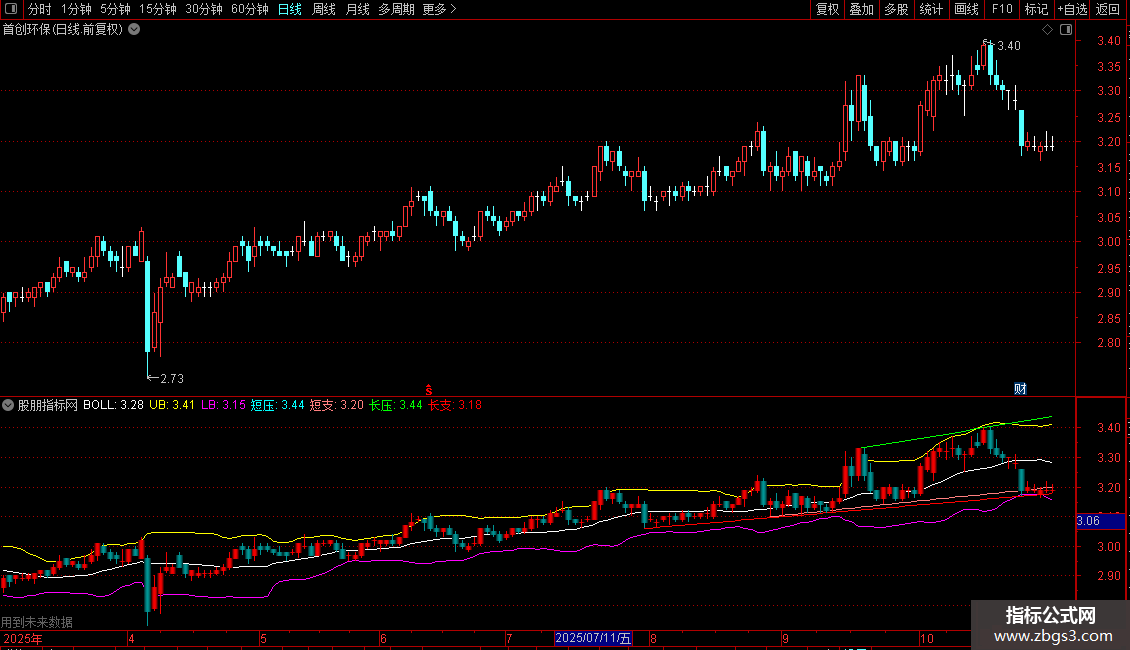Viewport: 1130px width, 650px height.
Task: Select the 60分钟 period
Action: (250, 9)
